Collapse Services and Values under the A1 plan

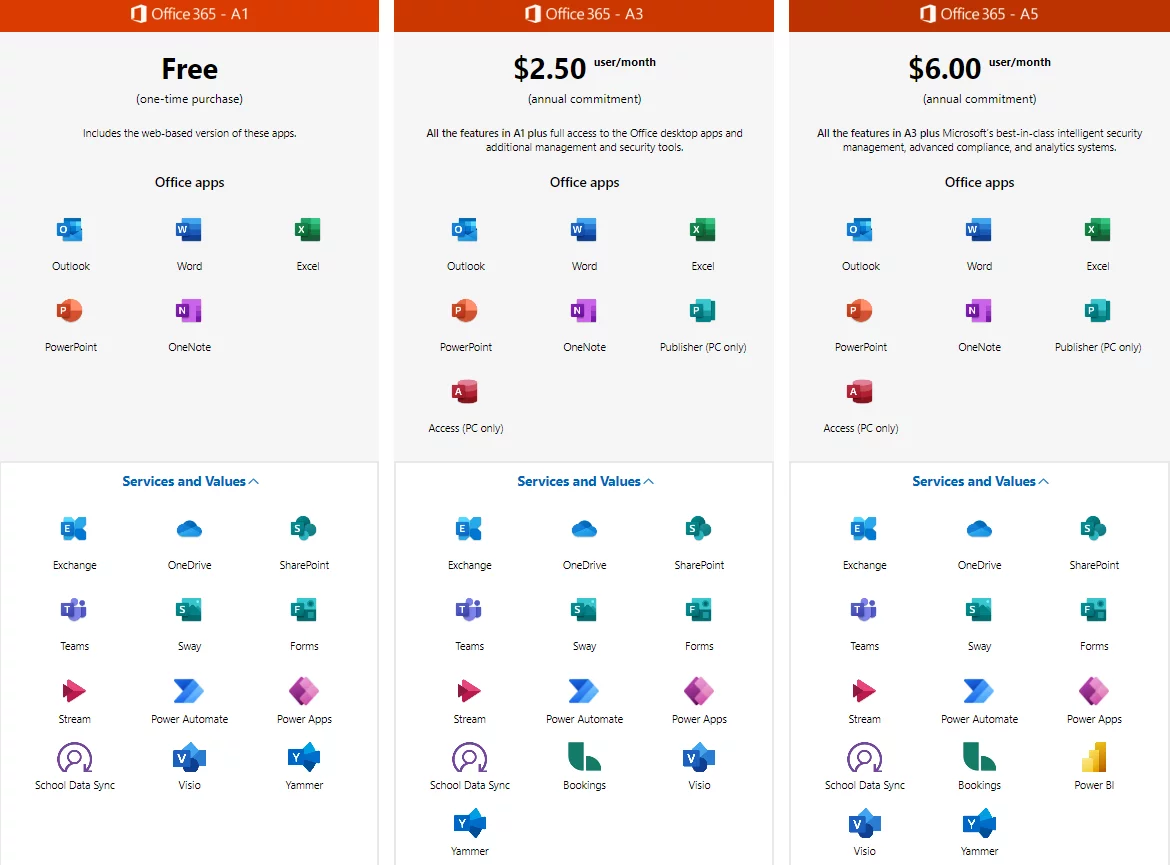click(190, 481)
